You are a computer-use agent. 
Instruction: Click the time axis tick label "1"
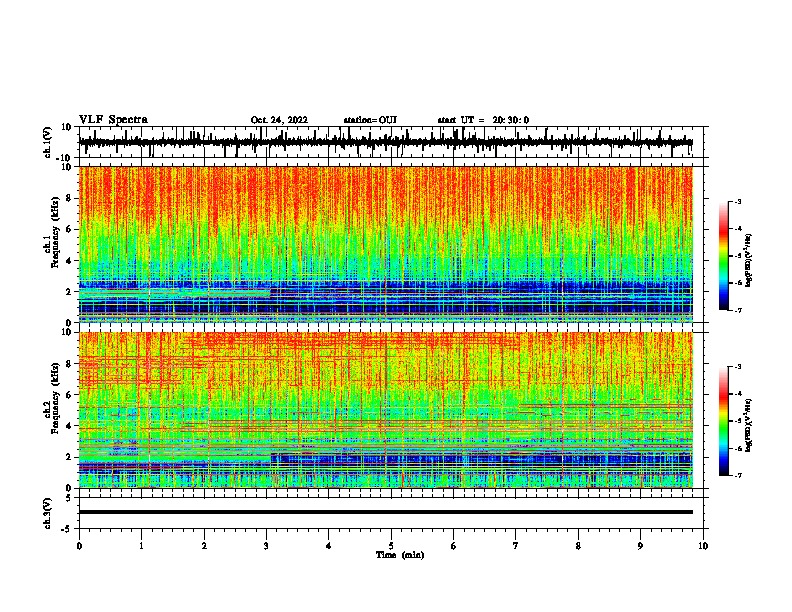[141, 546]
